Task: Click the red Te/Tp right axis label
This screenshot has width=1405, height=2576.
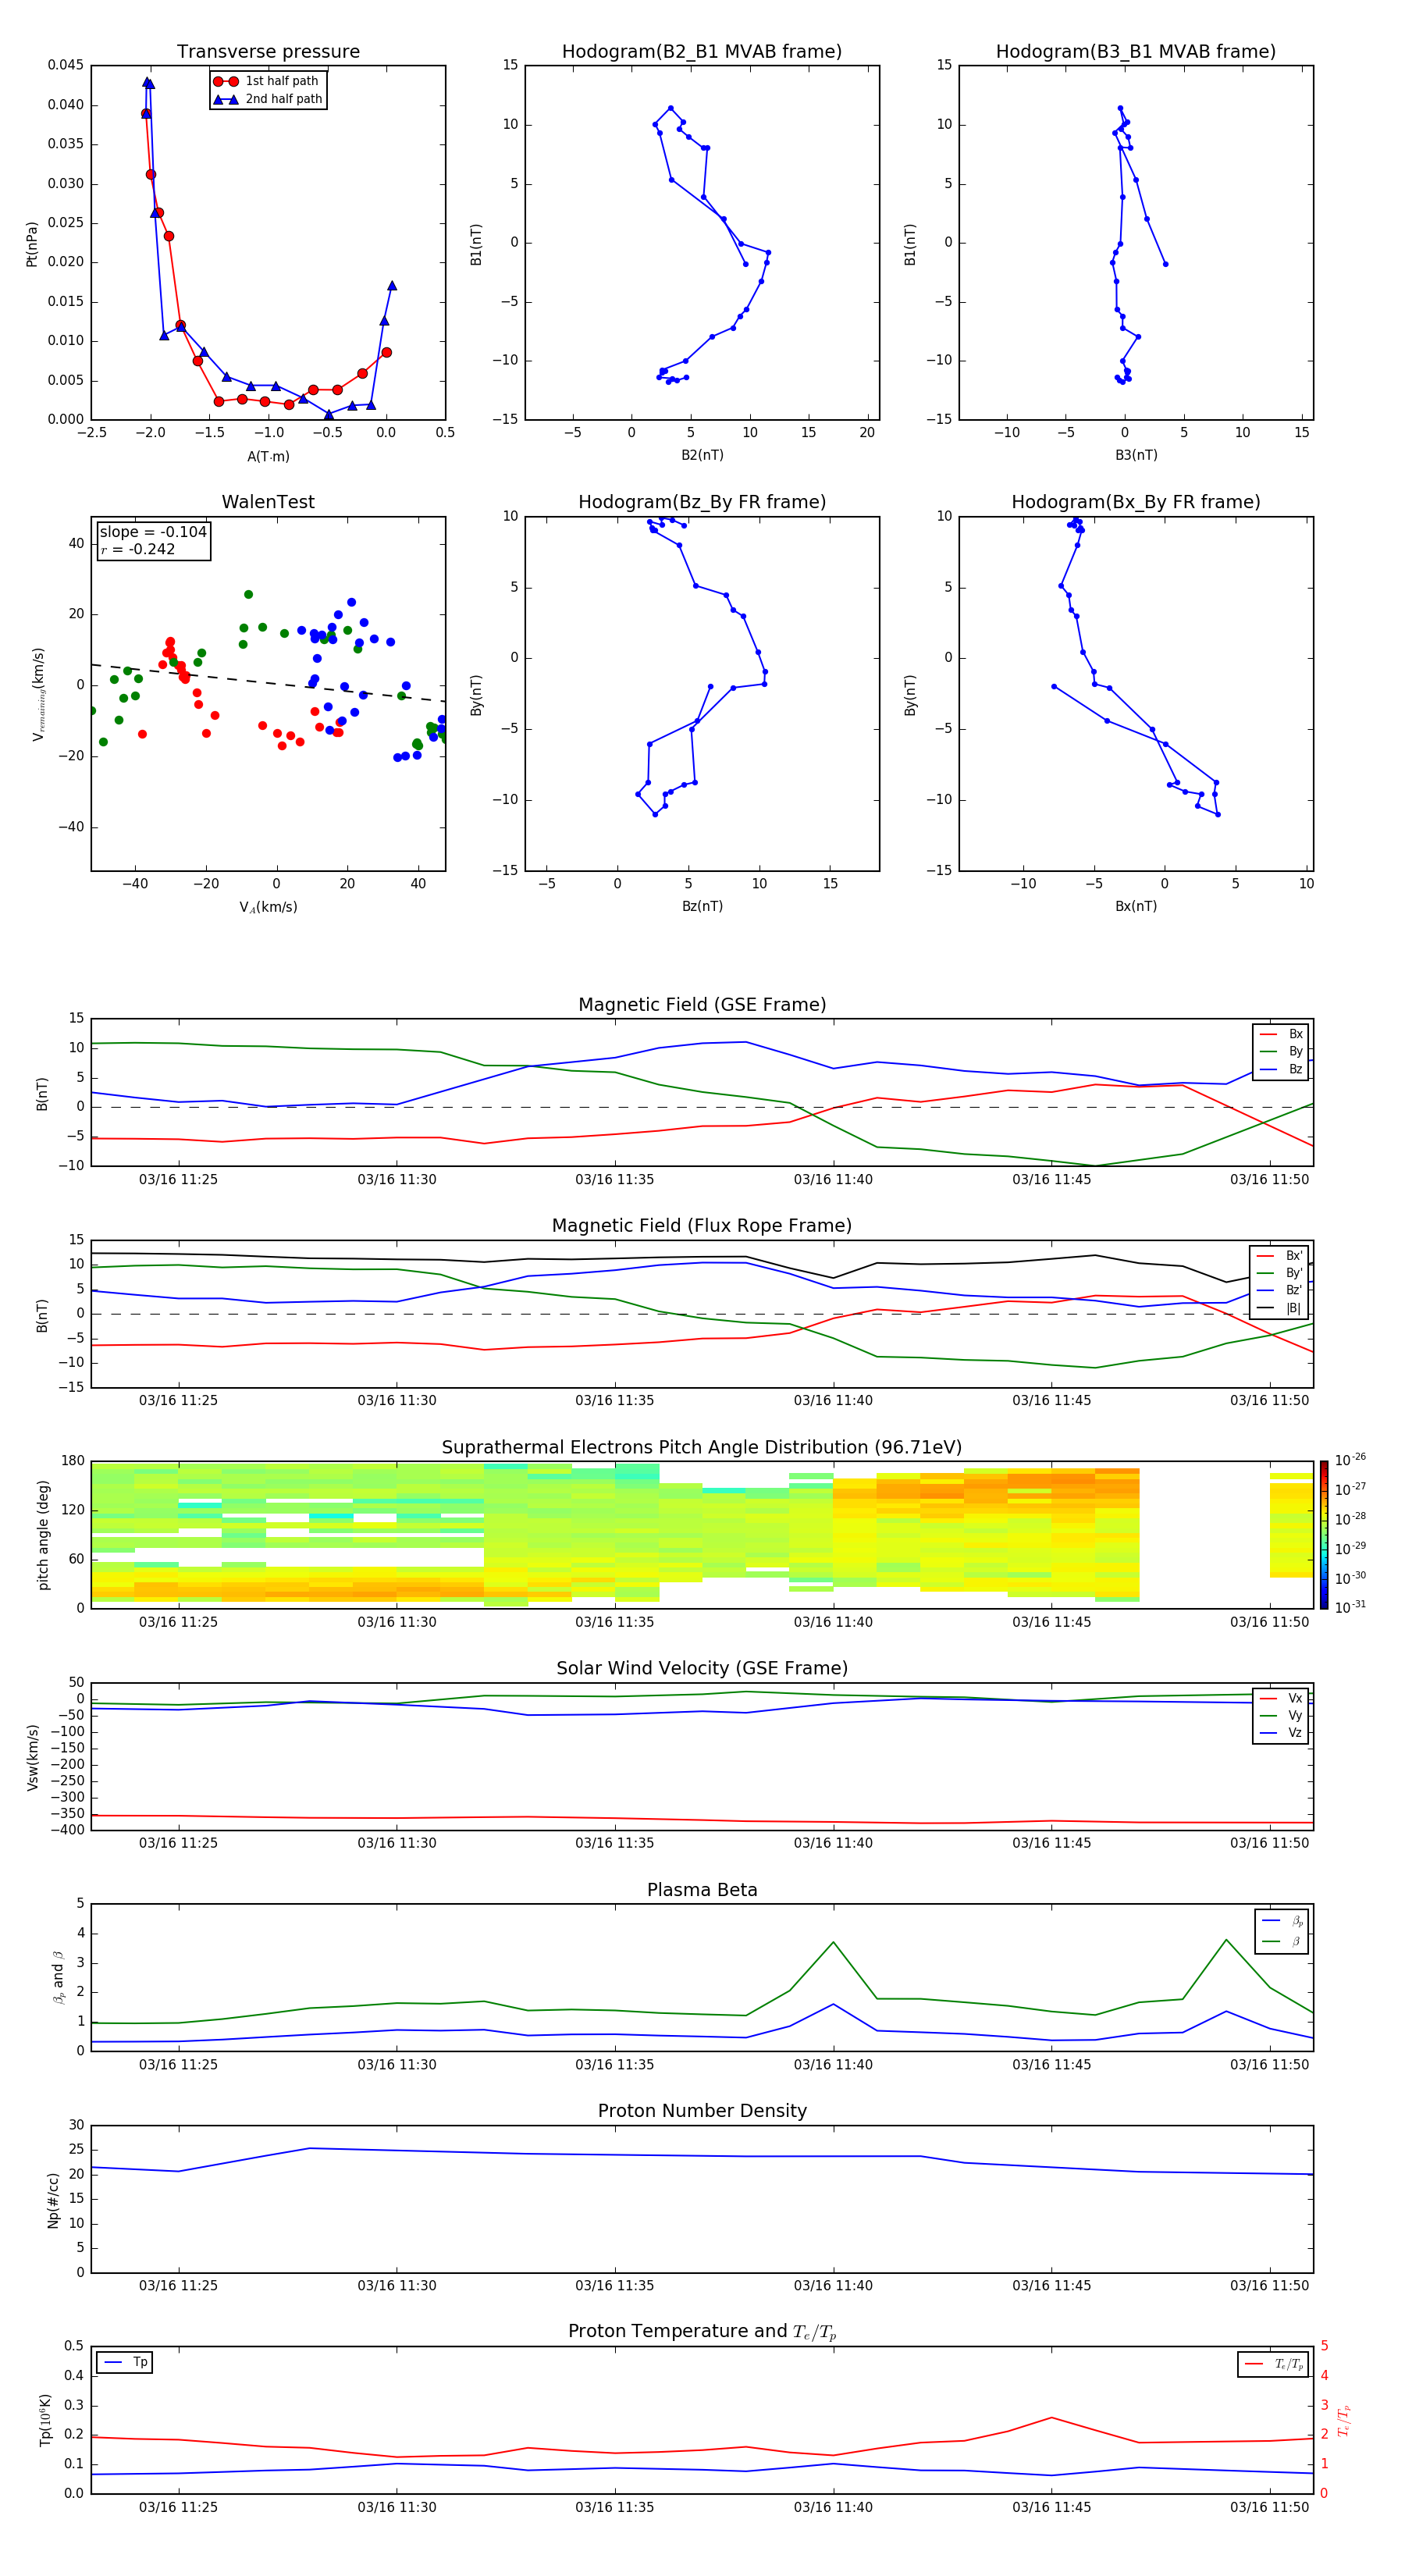Action: [1343, 2420]
